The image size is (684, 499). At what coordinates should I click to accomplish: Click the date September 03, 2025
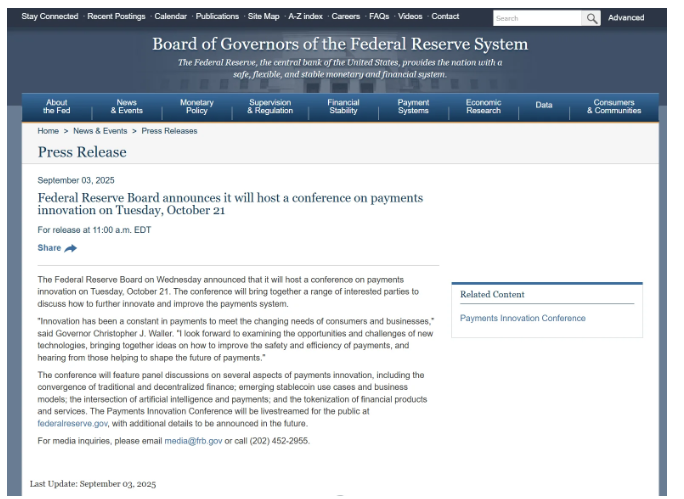pyautogui.click(x=76, y=181)
